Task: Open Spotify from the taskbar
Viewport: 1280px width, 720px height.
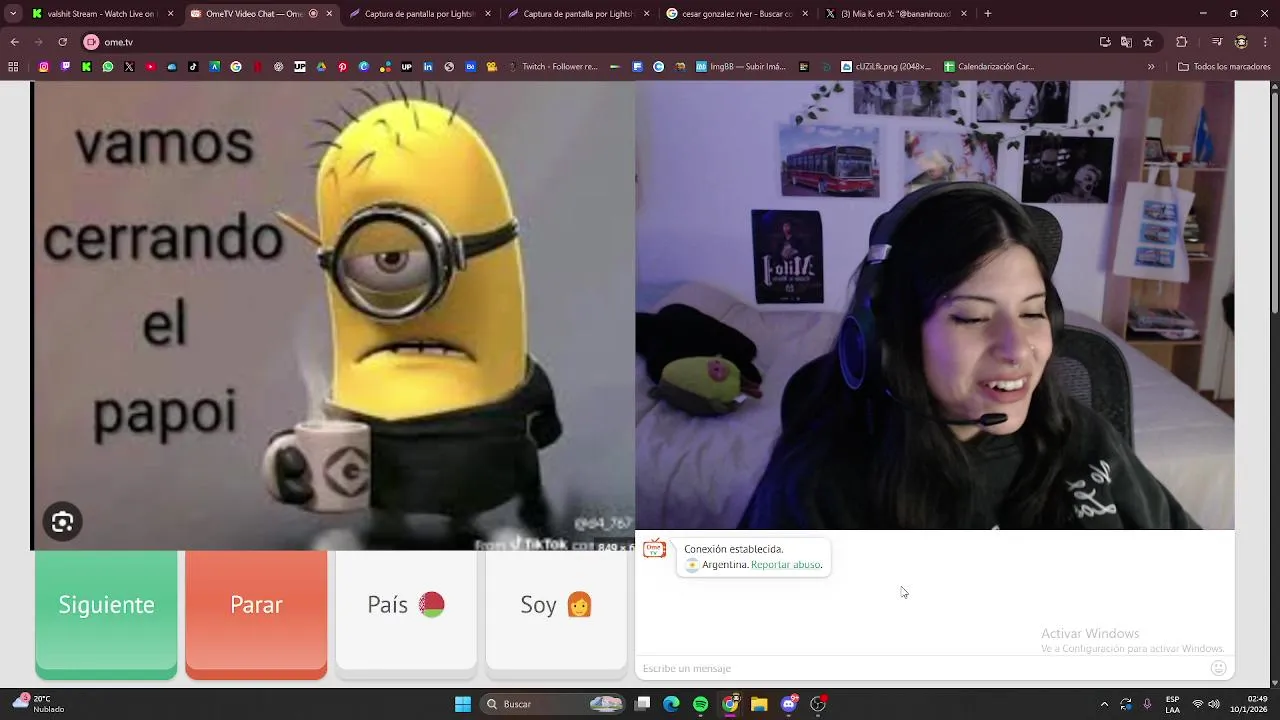Action: pyautogui.click(x=700, y=704)
